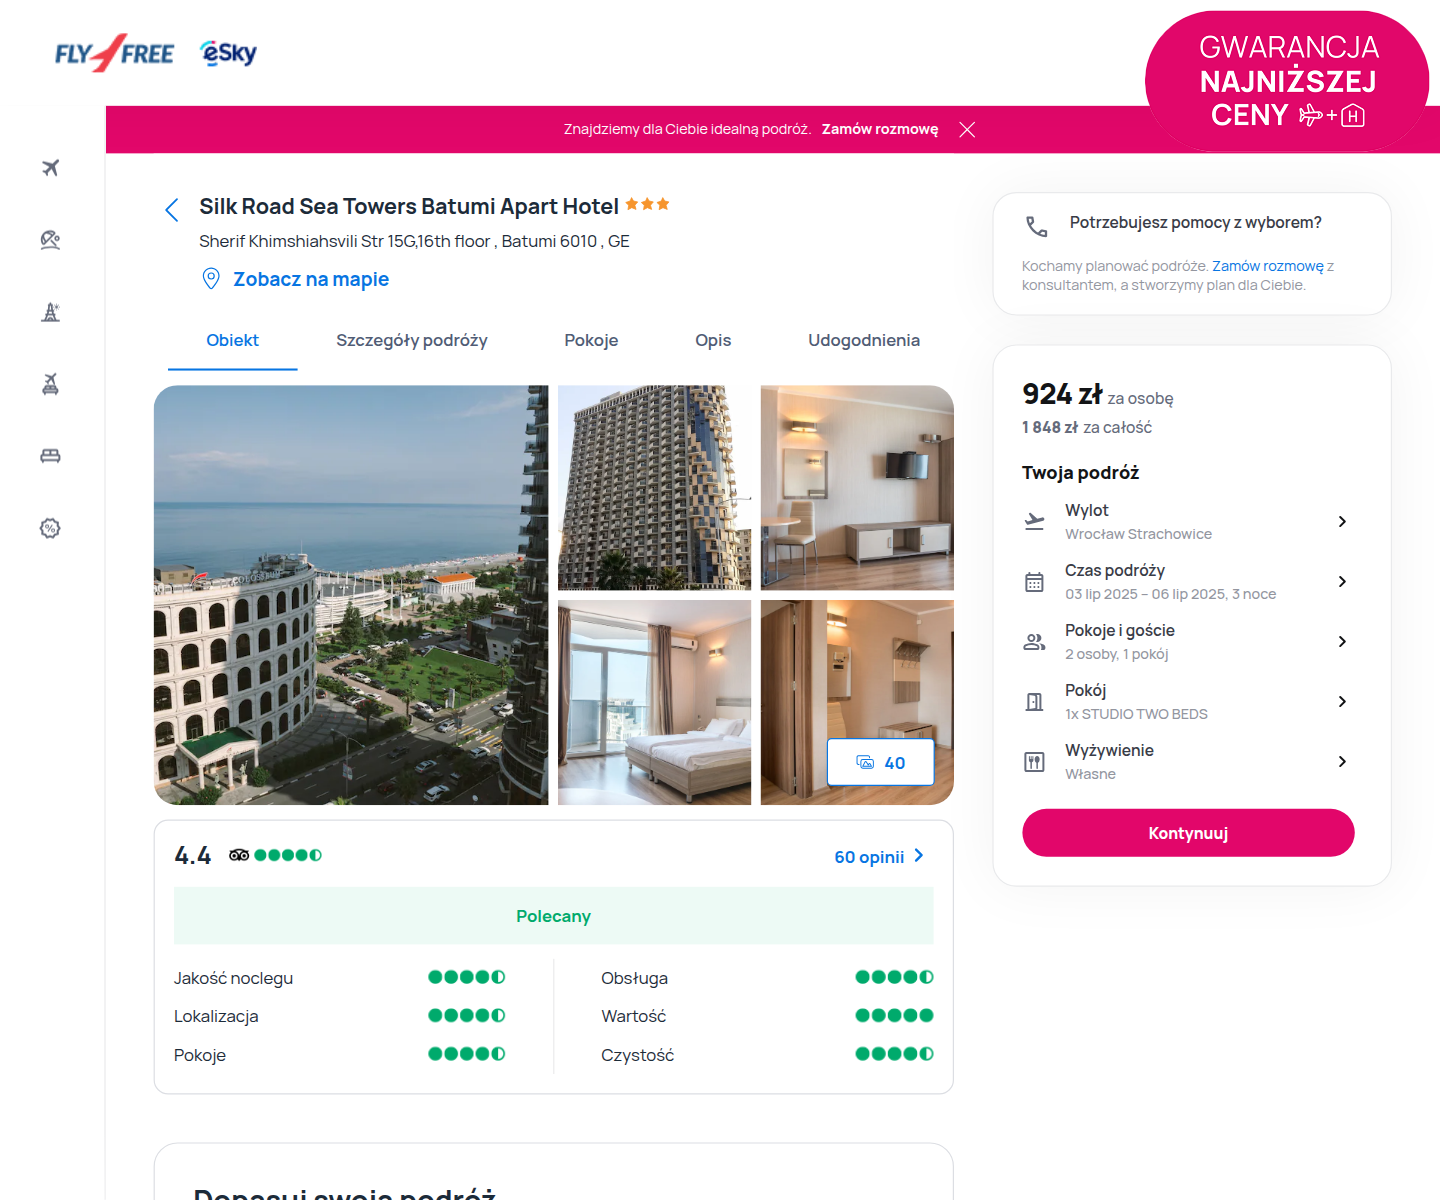Open the beach umbrella holidays sidebar icon
The height and width of the screenshot is (1200, 1440).
coord(50,240)
